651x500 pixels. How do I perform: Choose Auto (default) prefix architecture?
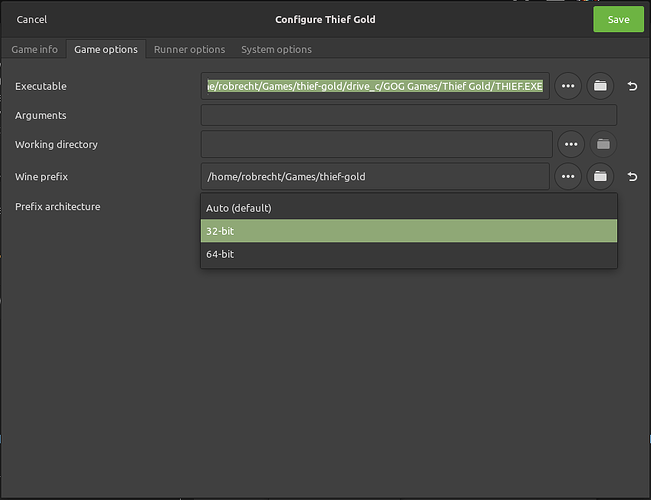409,208
